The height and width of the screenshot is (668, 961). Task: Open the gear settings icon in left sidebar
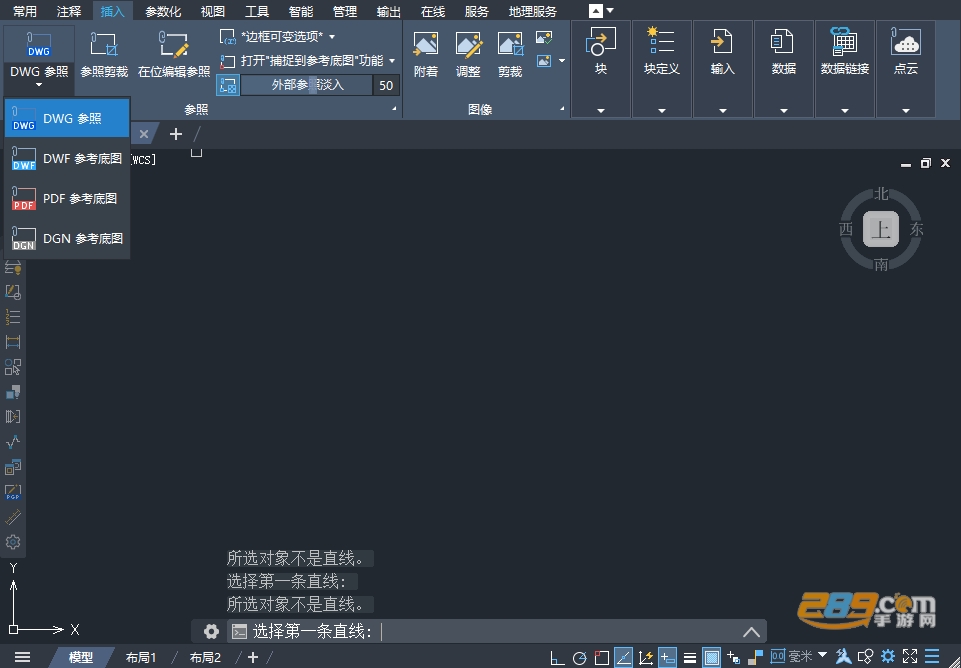click(x=13, y=542)
